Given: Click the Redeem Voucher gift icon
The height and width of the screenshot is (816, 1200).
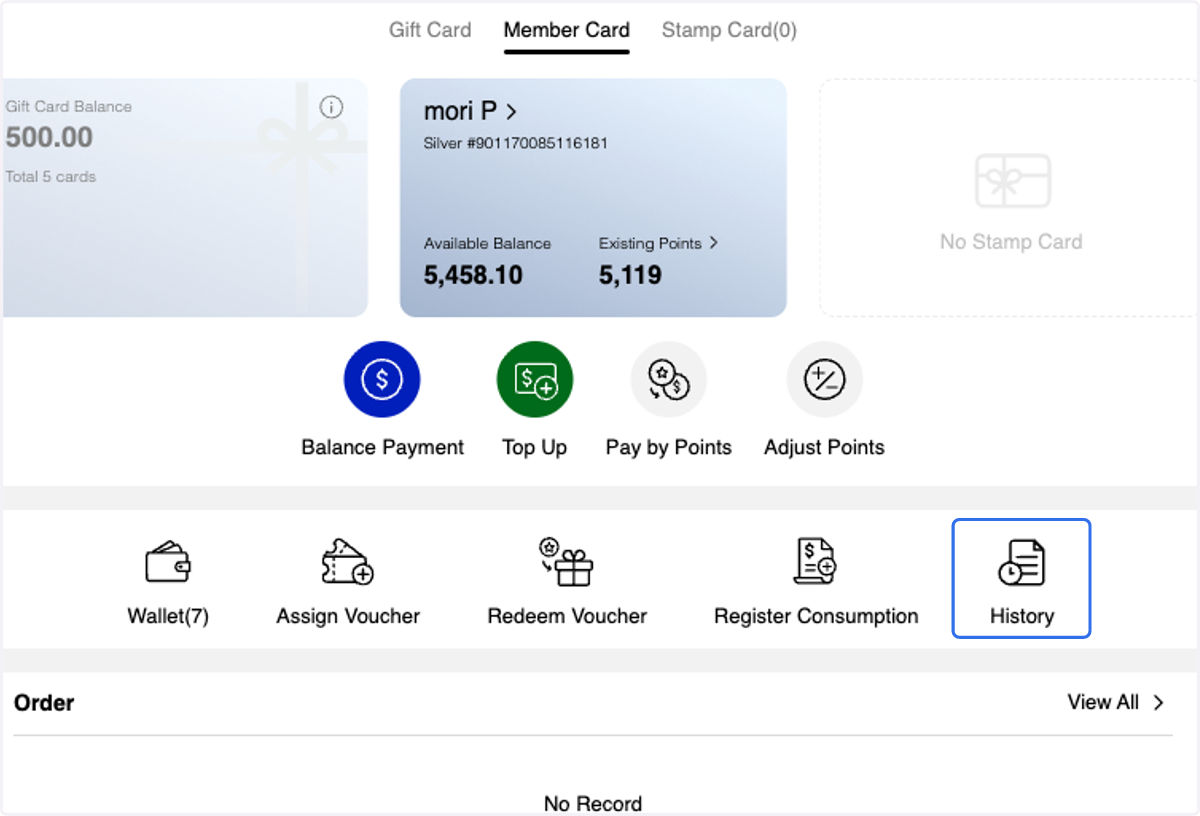Looking at the screenshot, I should coord(567,561).
